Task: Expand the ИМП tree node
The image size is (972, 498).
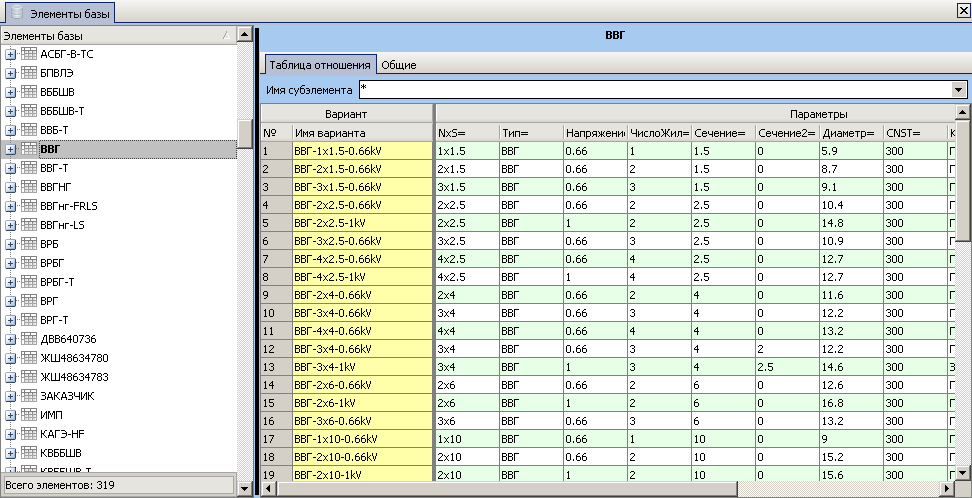Action: tap(10, 415)
